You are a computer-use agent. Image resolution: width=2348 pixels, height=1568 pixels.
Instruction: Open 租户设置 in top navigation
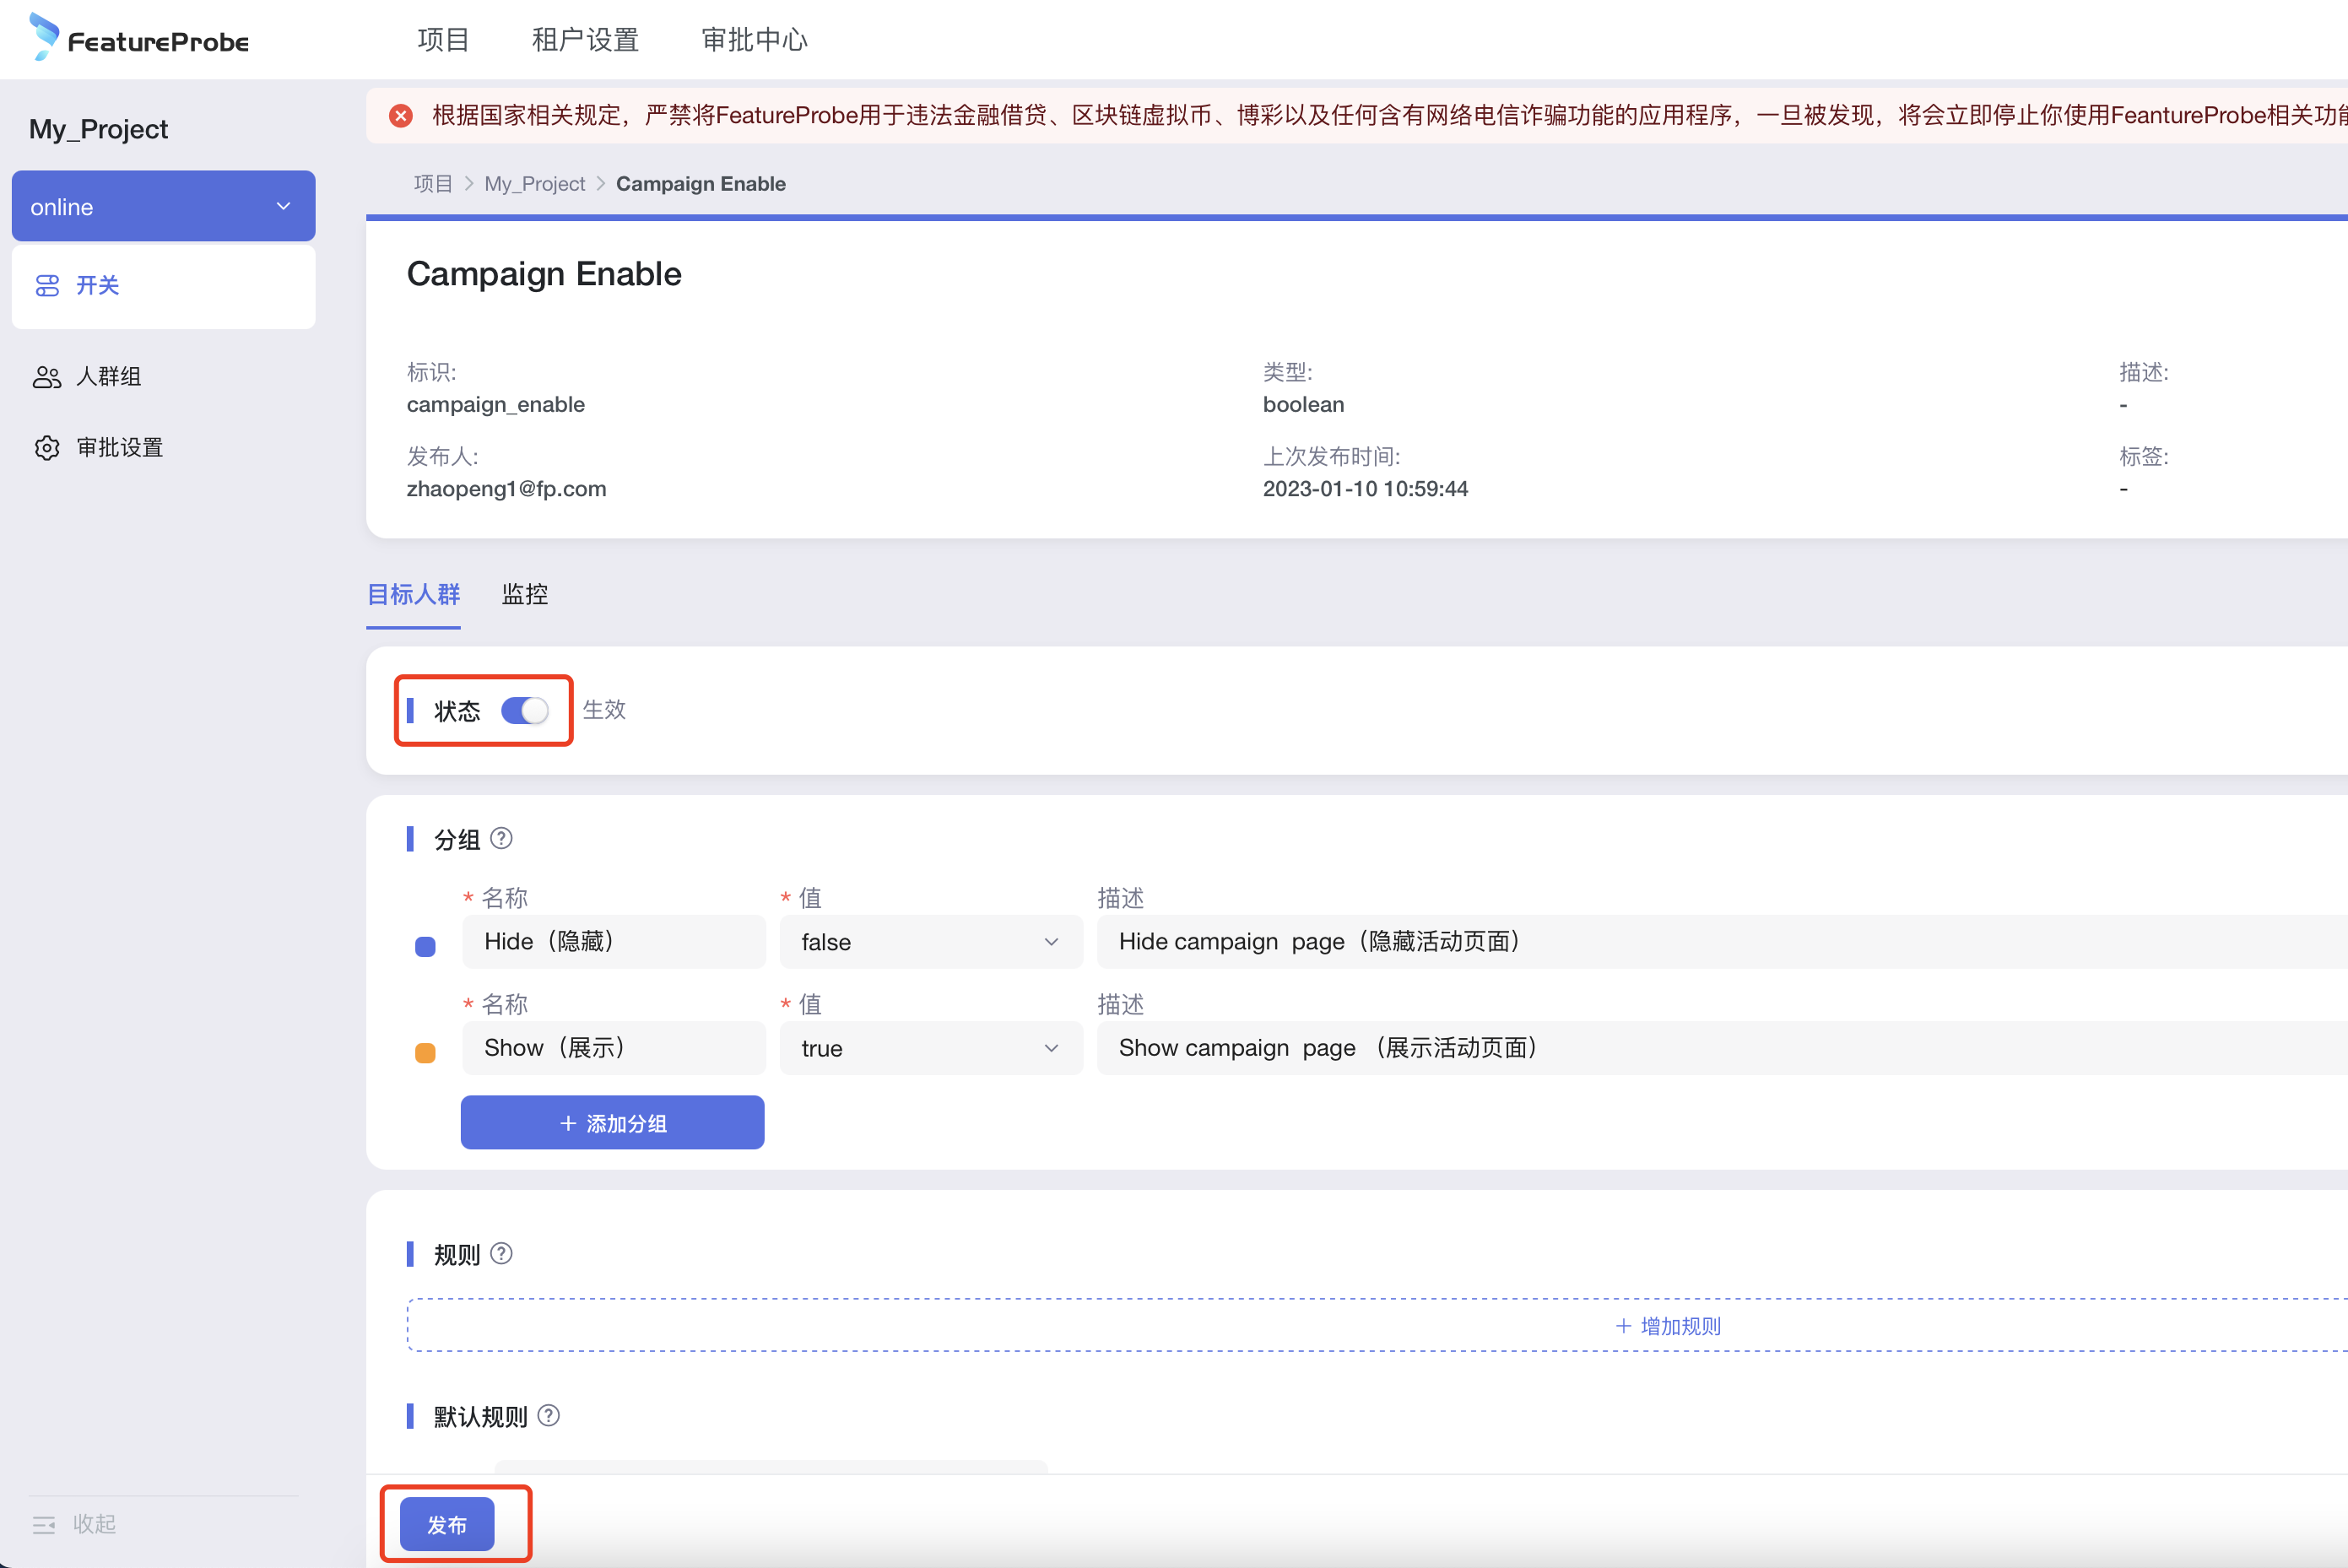585,40
